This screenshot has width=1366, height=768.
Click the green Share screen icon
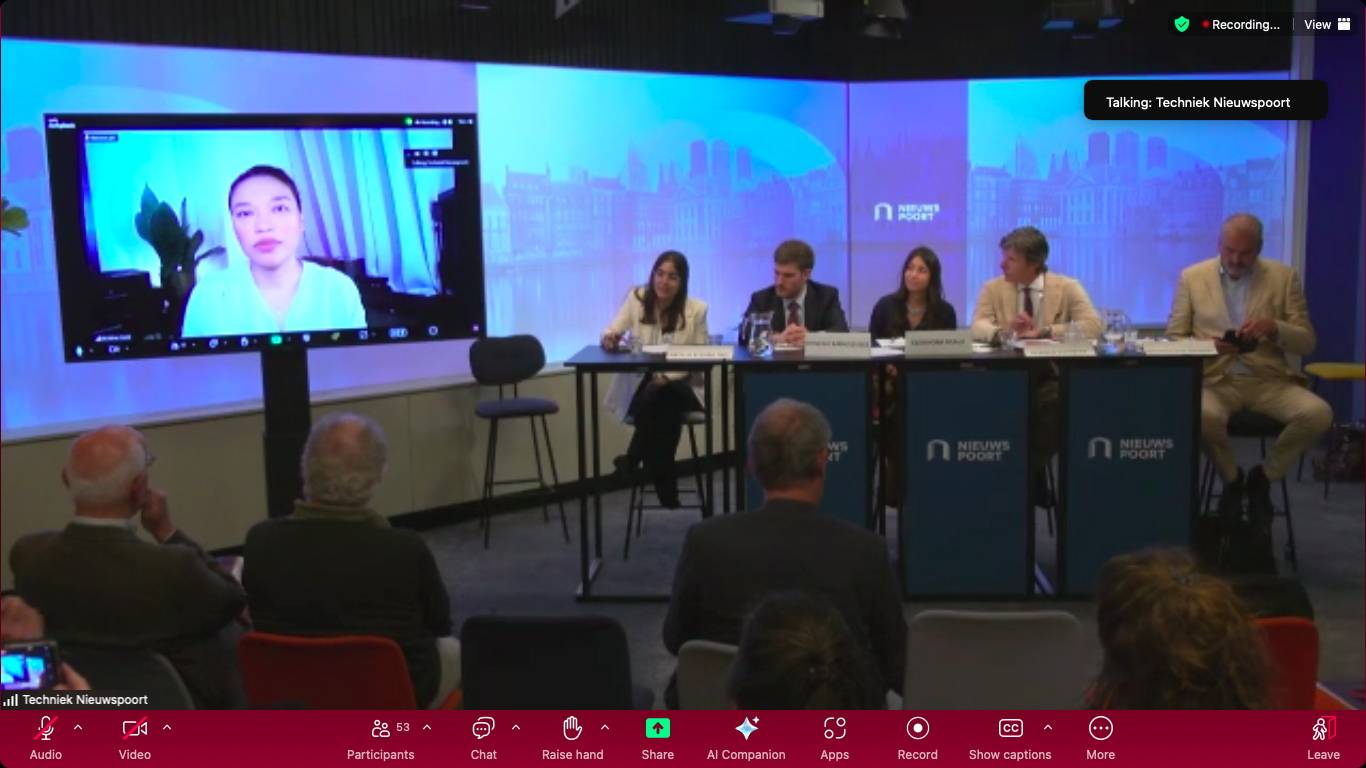click(657, 728)
